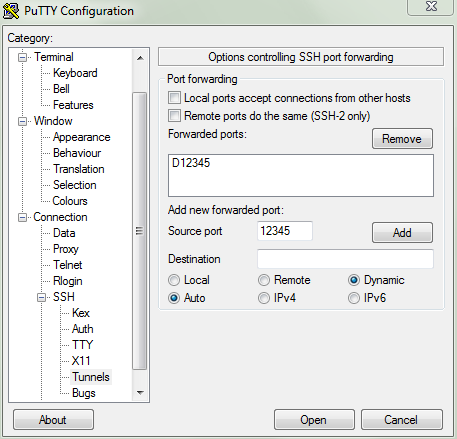Select D12345 in forwarded ports list
Viewport: 457px width, 439px height.
(191, 163)
